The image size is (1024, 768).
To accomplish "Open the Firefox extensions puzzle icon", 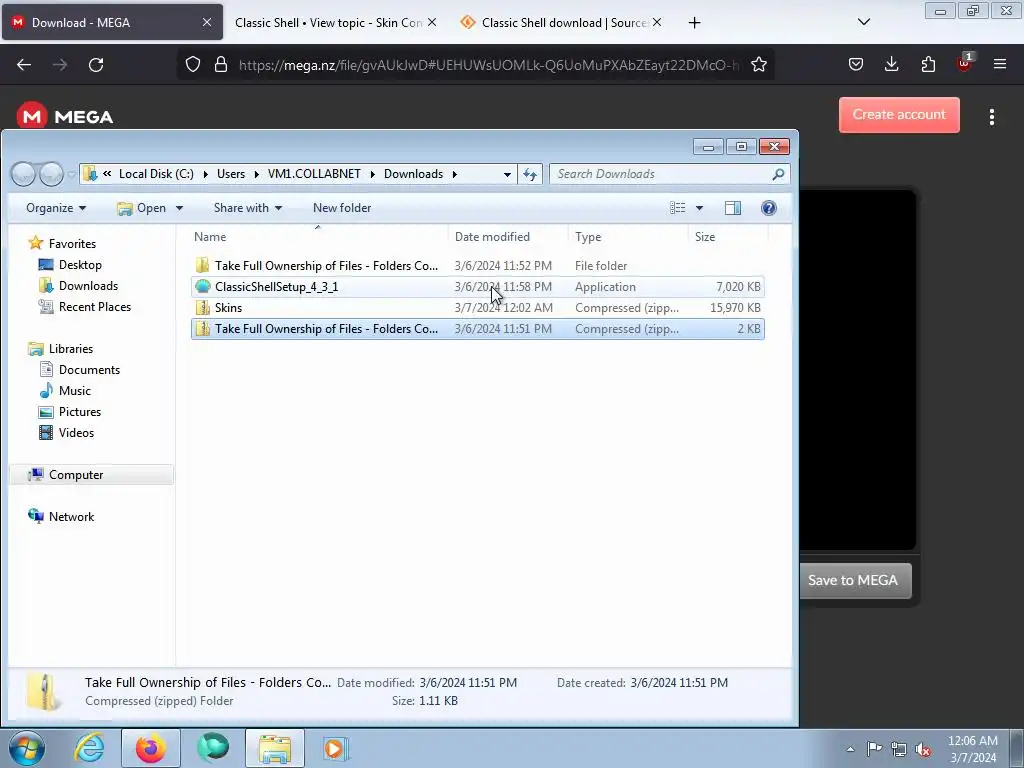I will (x=928, y=64).
